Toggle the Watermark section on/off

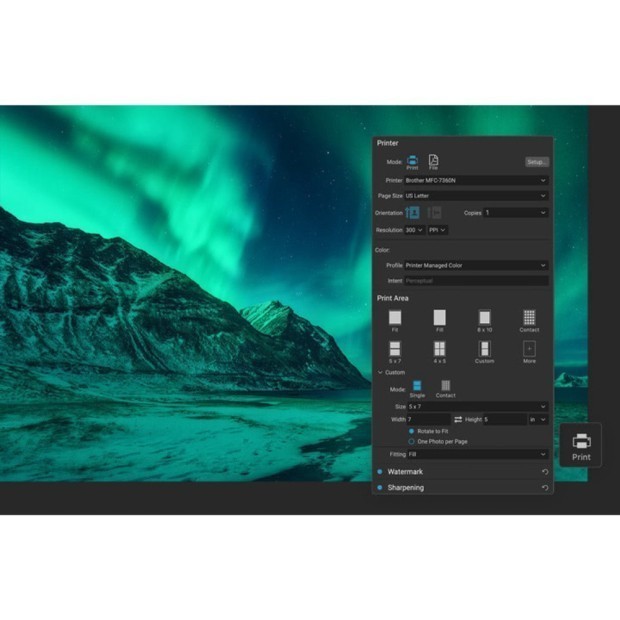pos(380,472)
